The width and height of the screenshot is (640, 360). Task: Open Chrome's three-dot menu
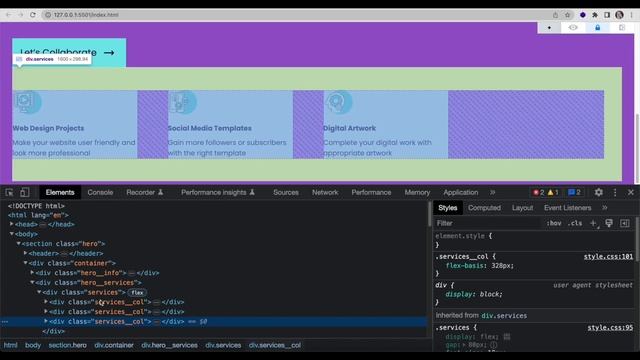(x=631, y=15)
